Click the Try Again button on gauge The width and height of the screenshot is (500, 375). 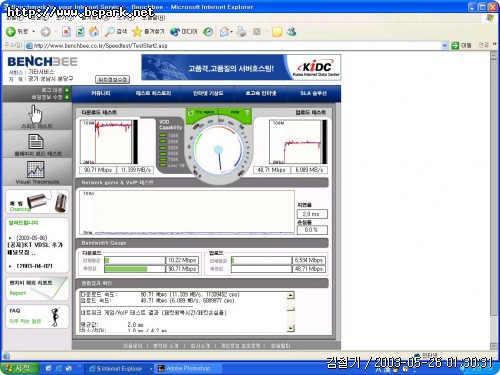pos(202,112)
